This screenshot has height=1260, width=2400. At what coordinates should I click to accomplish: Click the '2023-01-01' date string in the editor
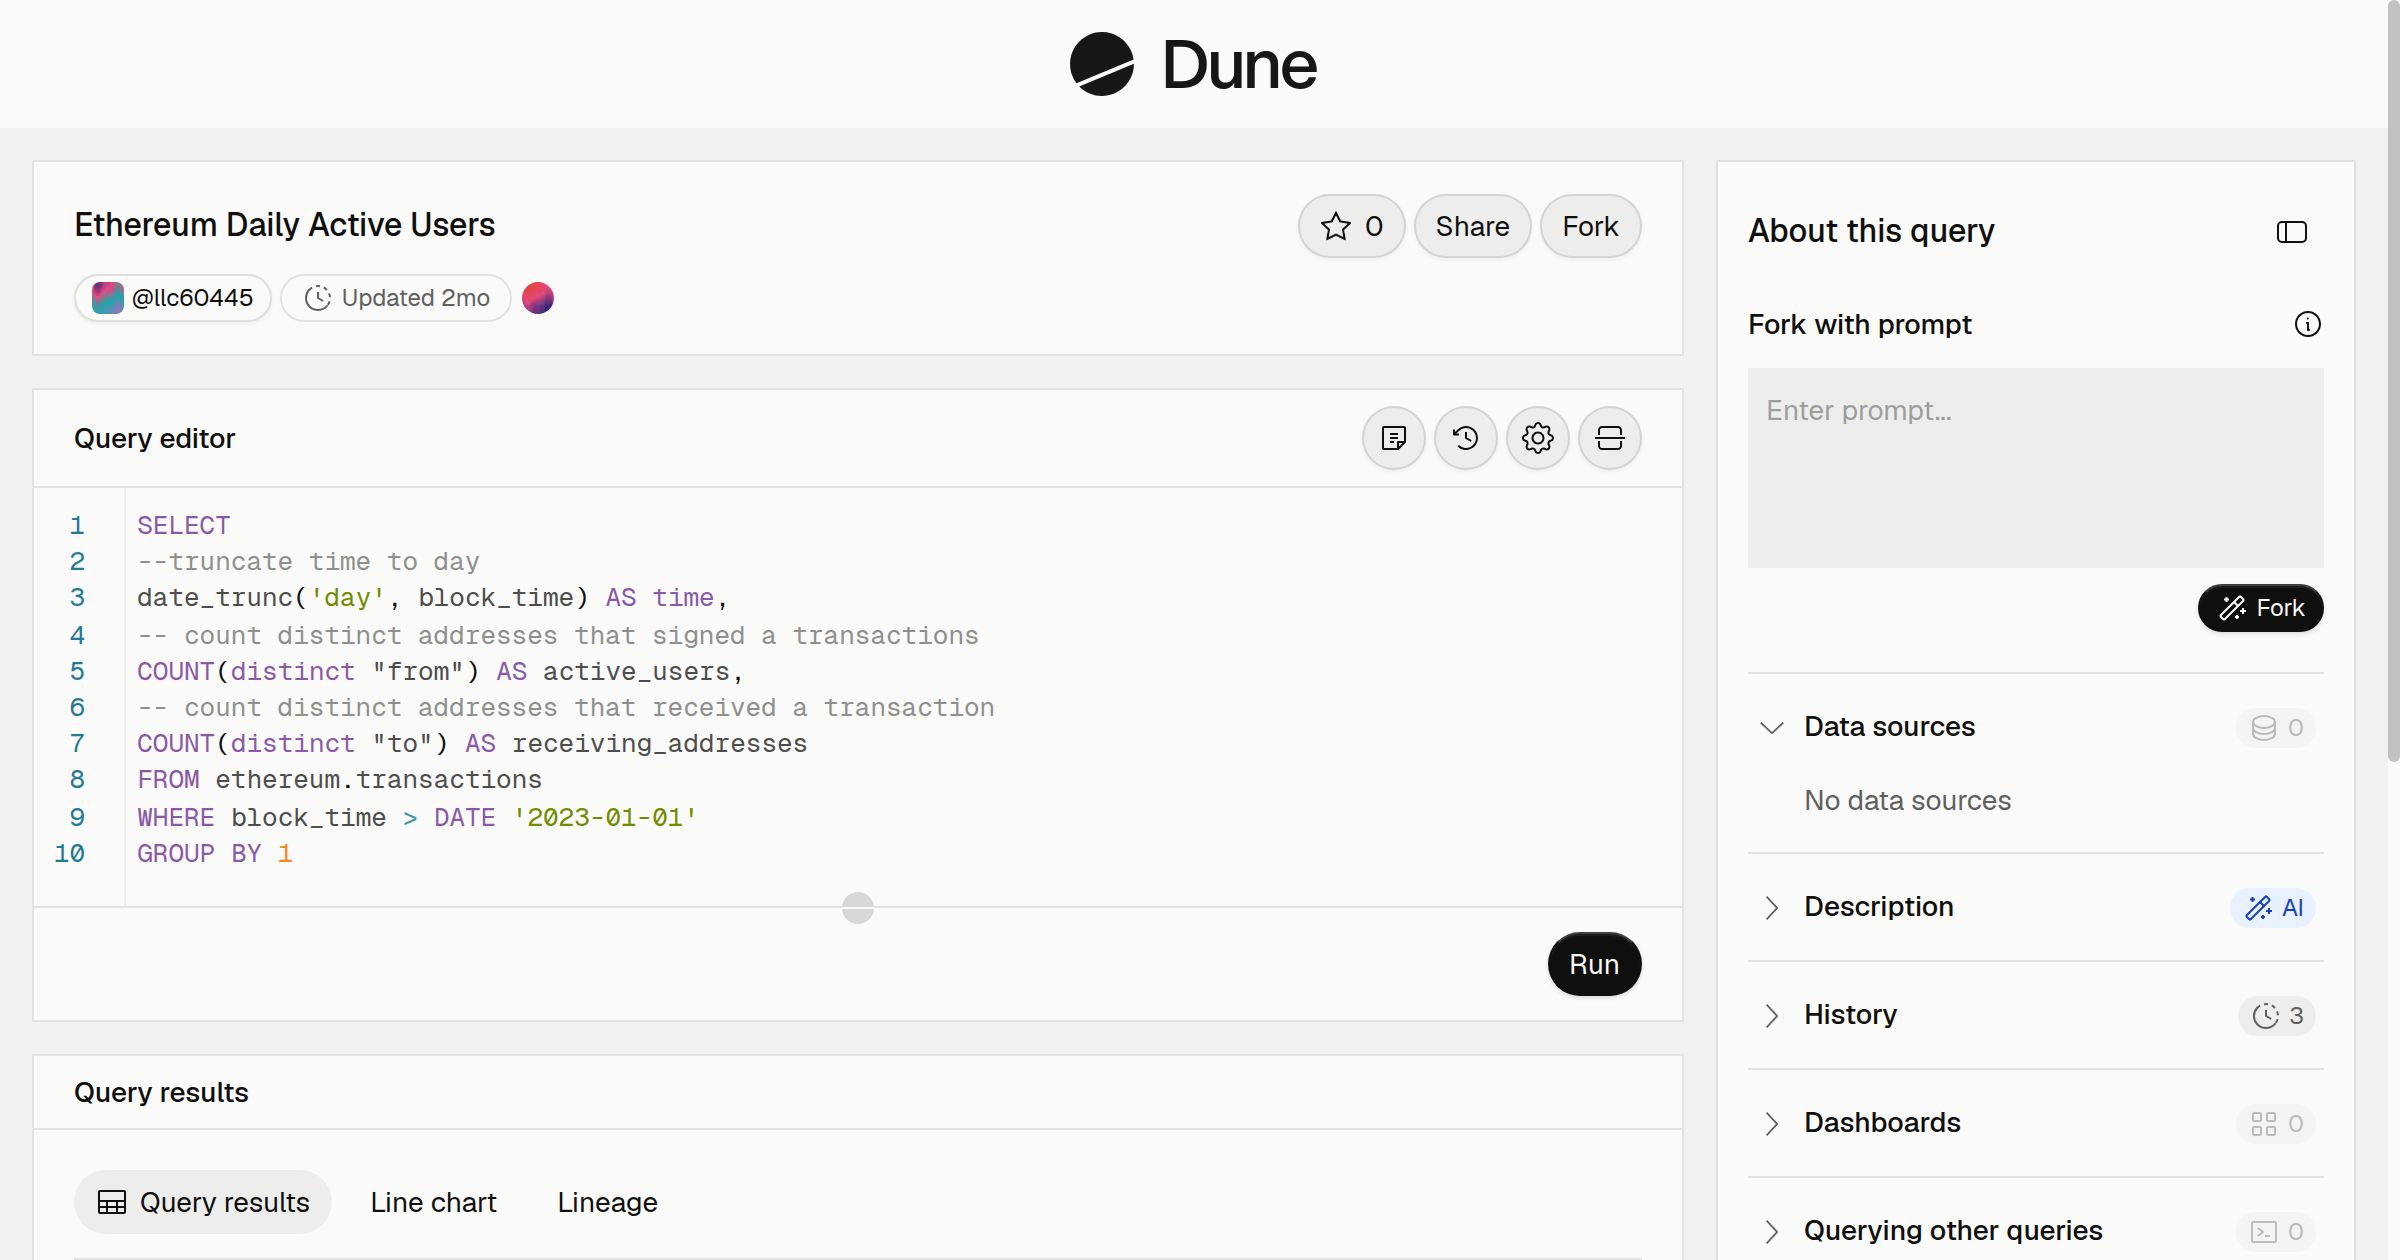pos(605,817)
